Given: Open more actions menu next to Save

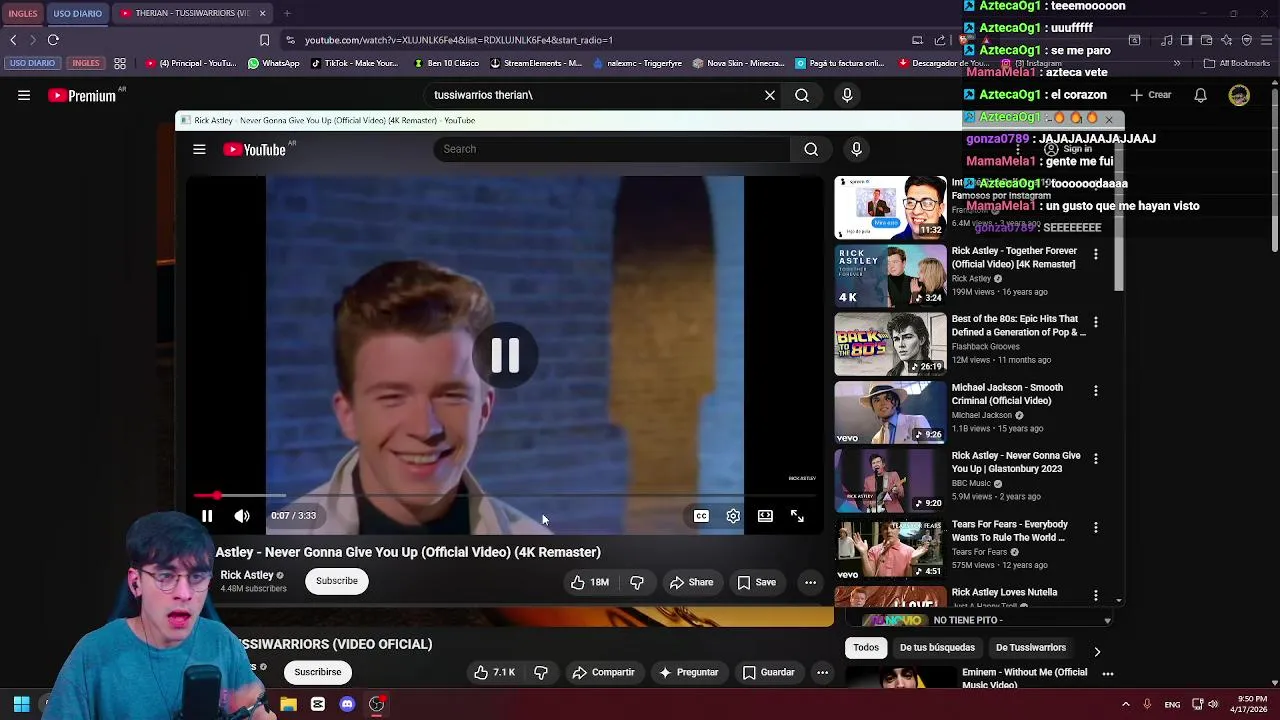Looking at the screenshot, I should point(811,582).
